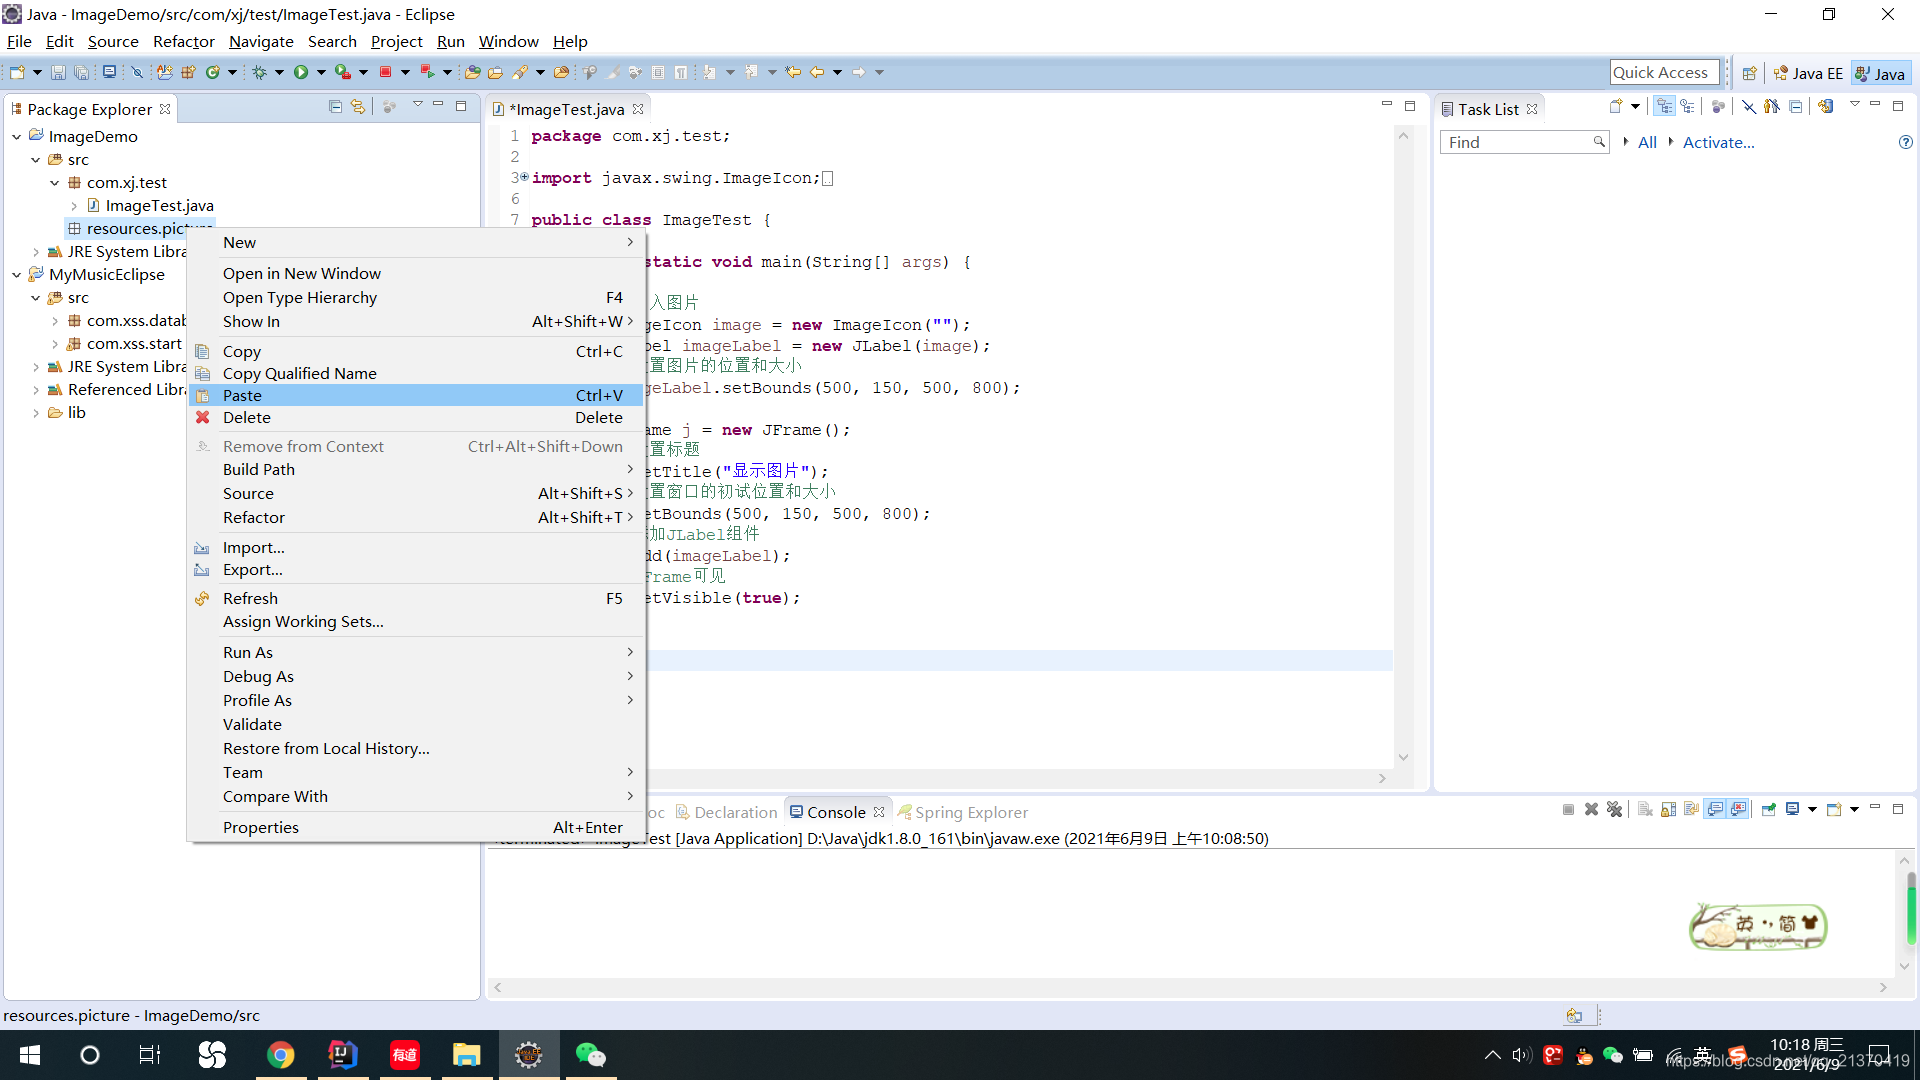Image resolution: width=1920 pixels, height=1080 pixels.
Task: Collapse All in the Package Explorer toolbar
Action: [335, 107]
